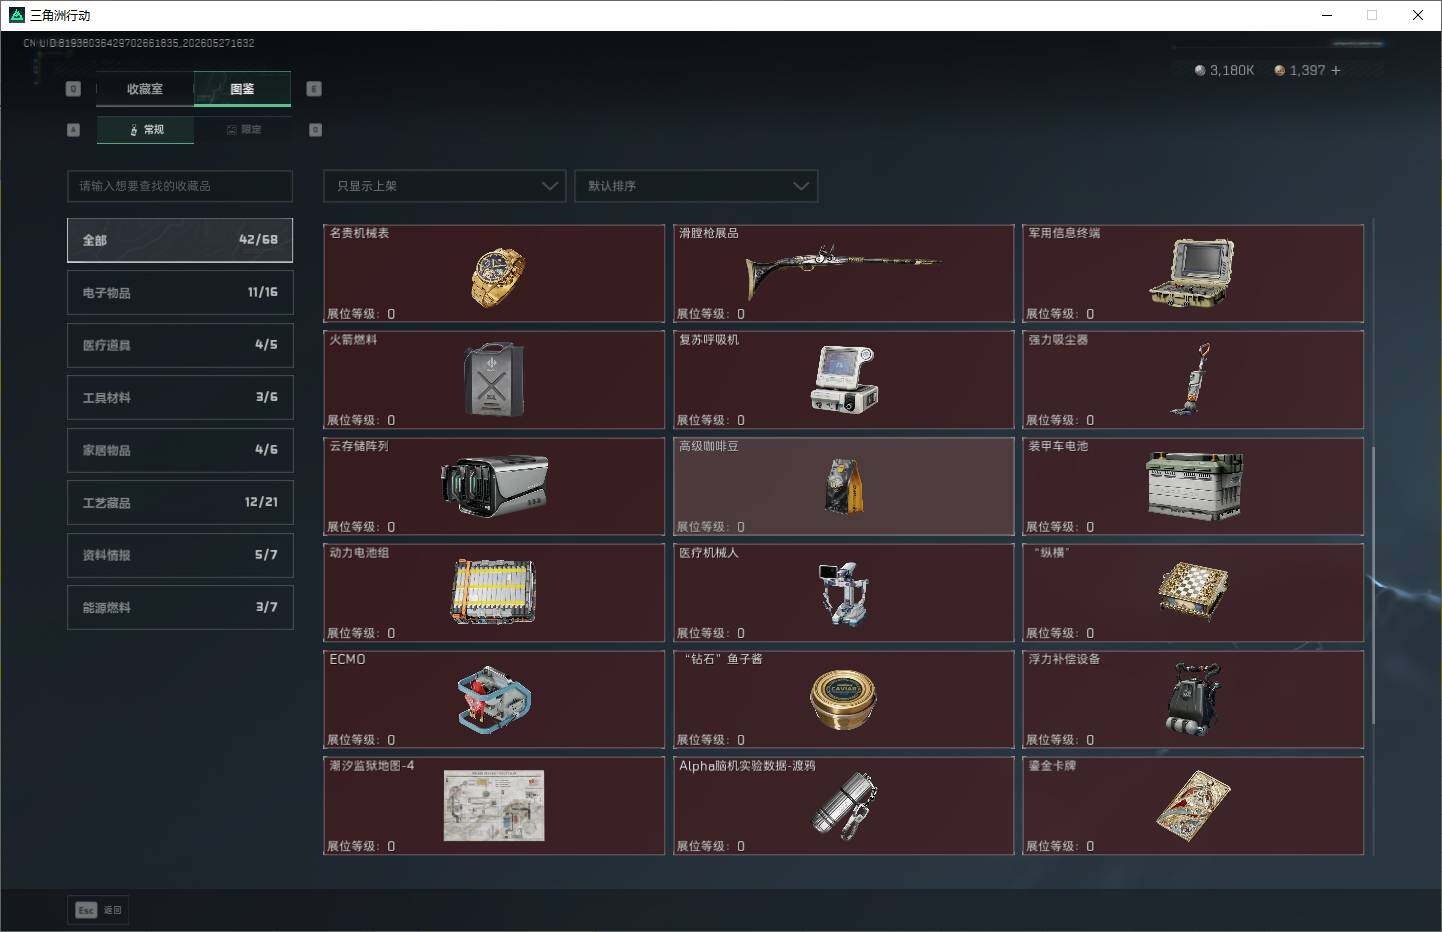Pick the rocket fuel canister icon

(x=494, y=380)
